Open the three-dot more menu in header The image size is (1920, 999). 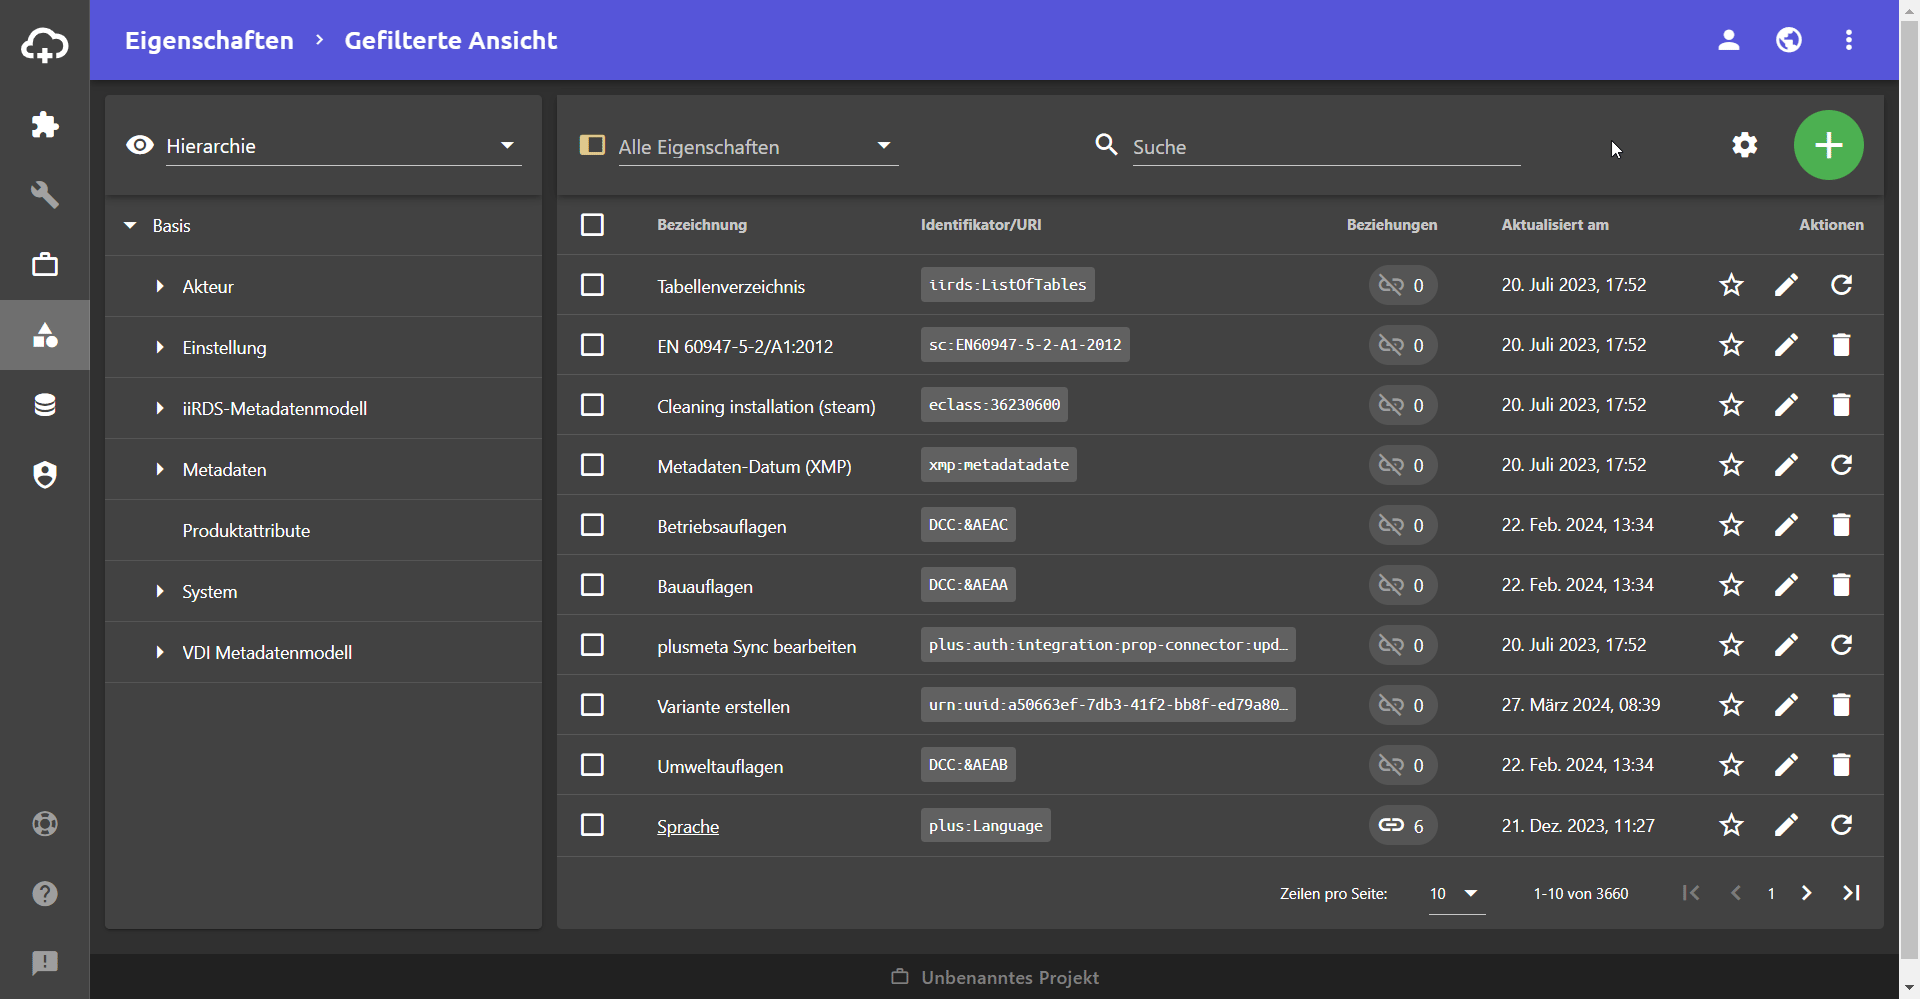tap(1849, 40)
